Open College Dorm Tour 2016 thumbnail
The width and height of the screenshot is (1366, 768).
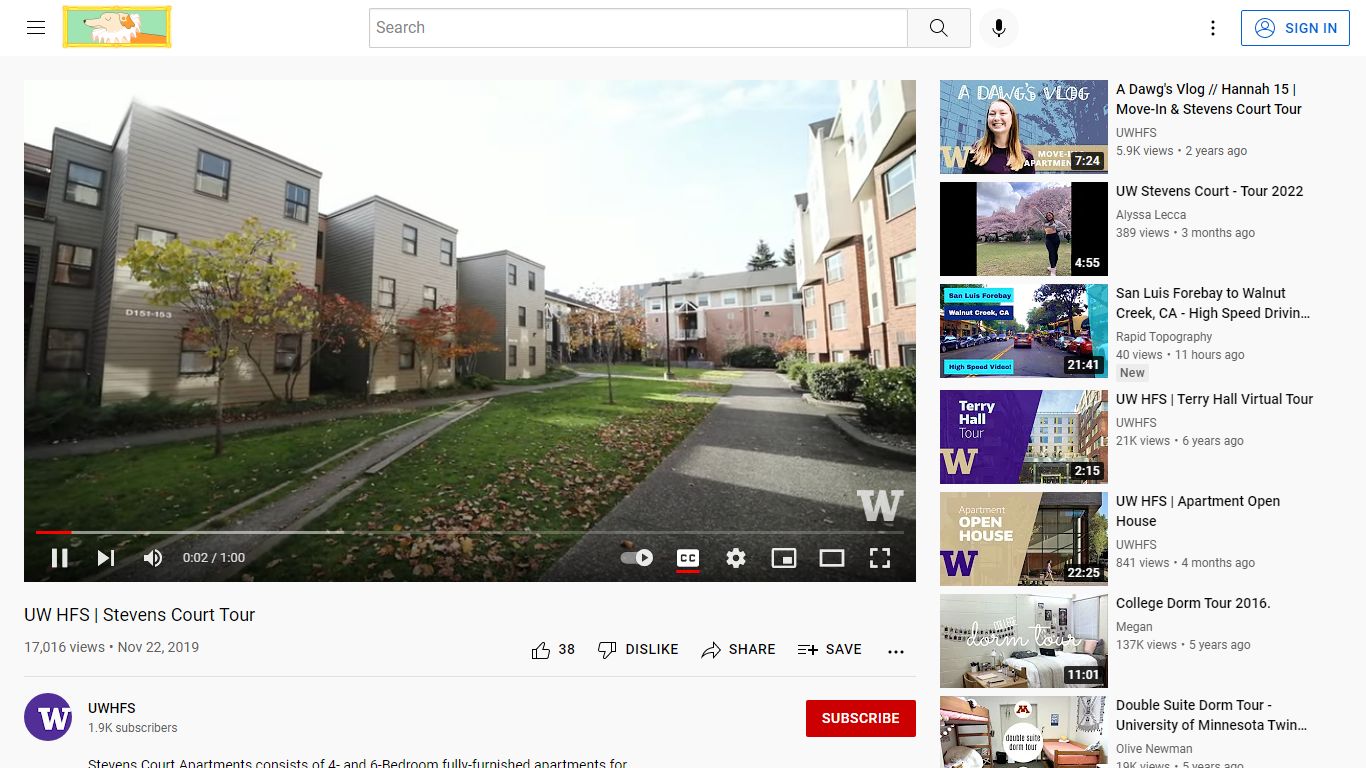click(x=1024, y=641)
